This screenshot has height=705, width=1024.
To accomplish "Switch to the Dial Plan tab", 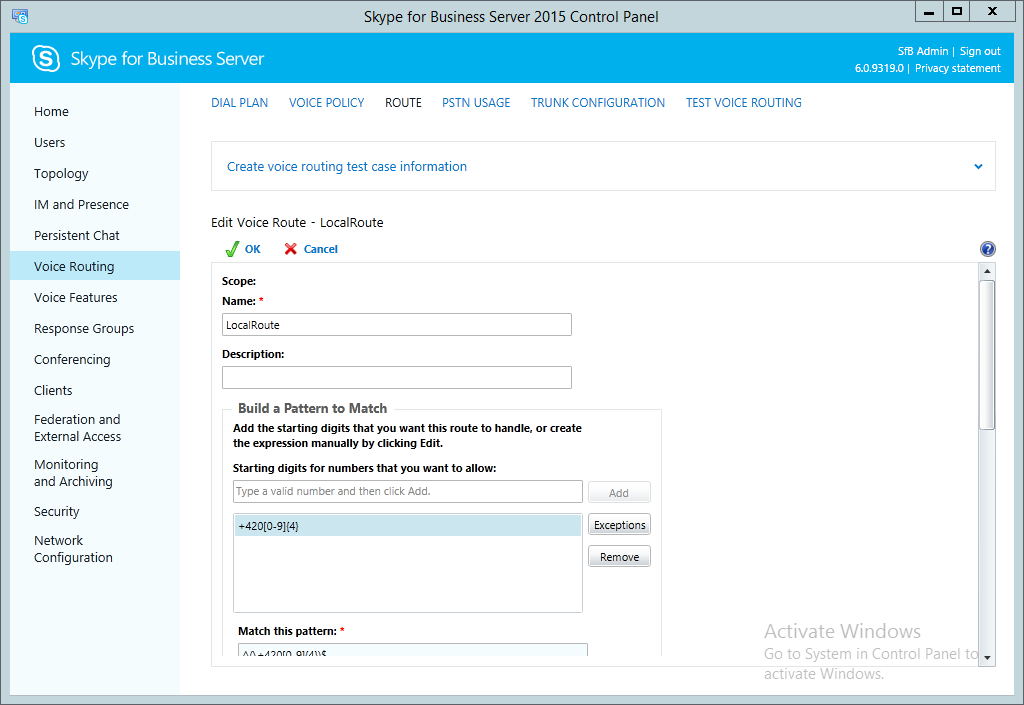I will pyautogui.click(x=239, y=103).
